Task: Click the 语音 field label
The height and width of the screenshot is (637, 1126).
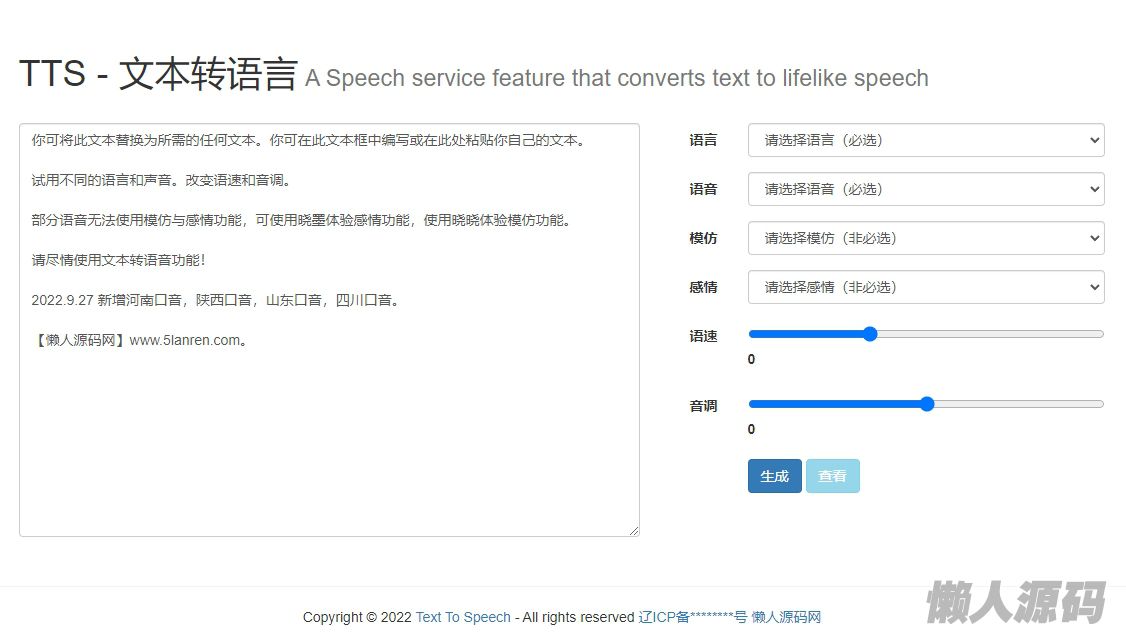Action: click(x=703, y=189)
